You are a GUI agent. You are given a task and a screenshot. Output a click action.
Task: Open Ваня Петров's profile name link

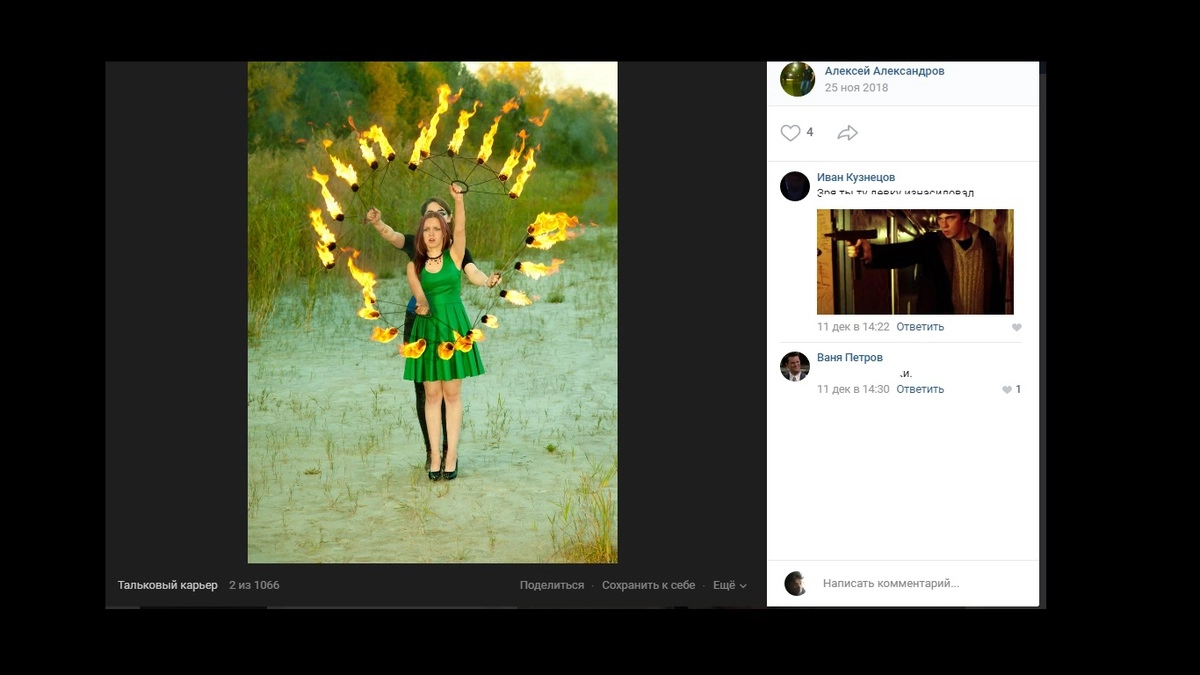tap(850, 357)
